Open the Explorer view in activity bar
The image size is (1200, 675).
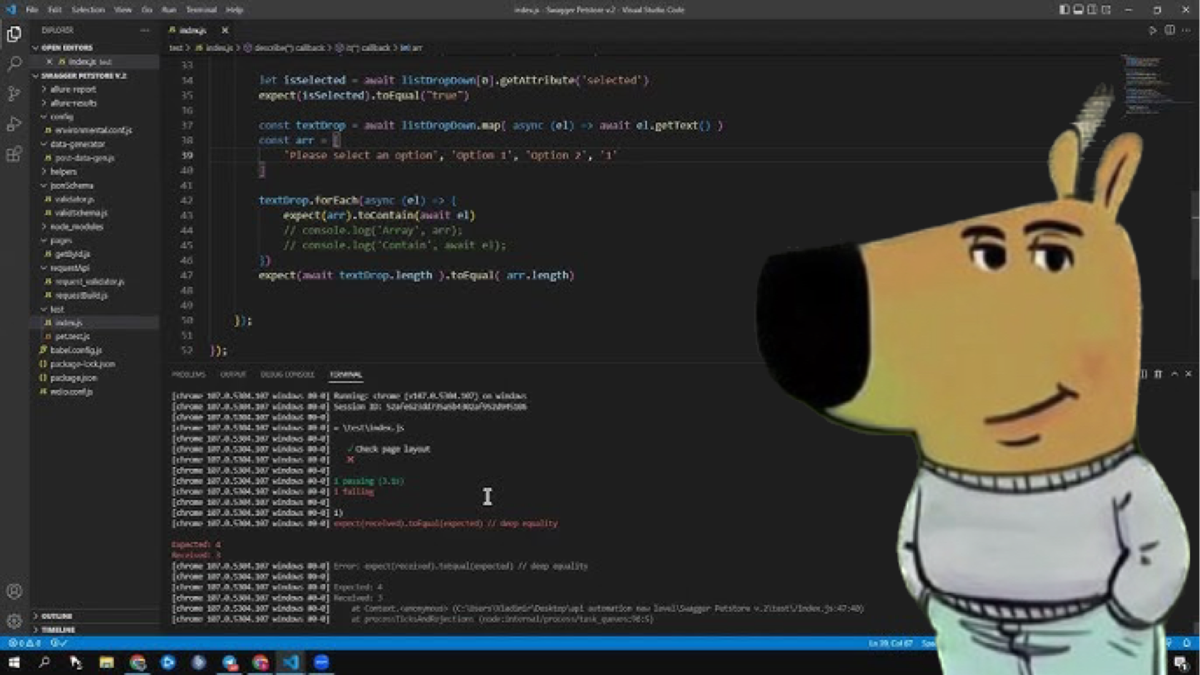pyautogui.click(x=14, y=34)
